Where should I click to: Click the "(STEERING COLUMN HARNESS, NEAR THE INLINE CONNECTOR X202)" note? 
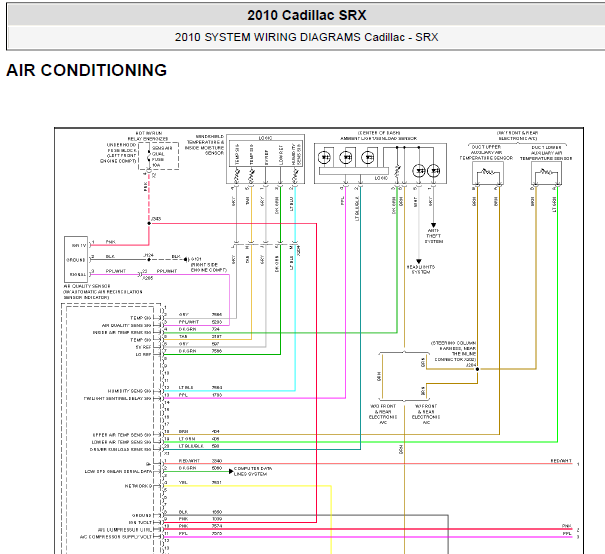click(453, 353)
